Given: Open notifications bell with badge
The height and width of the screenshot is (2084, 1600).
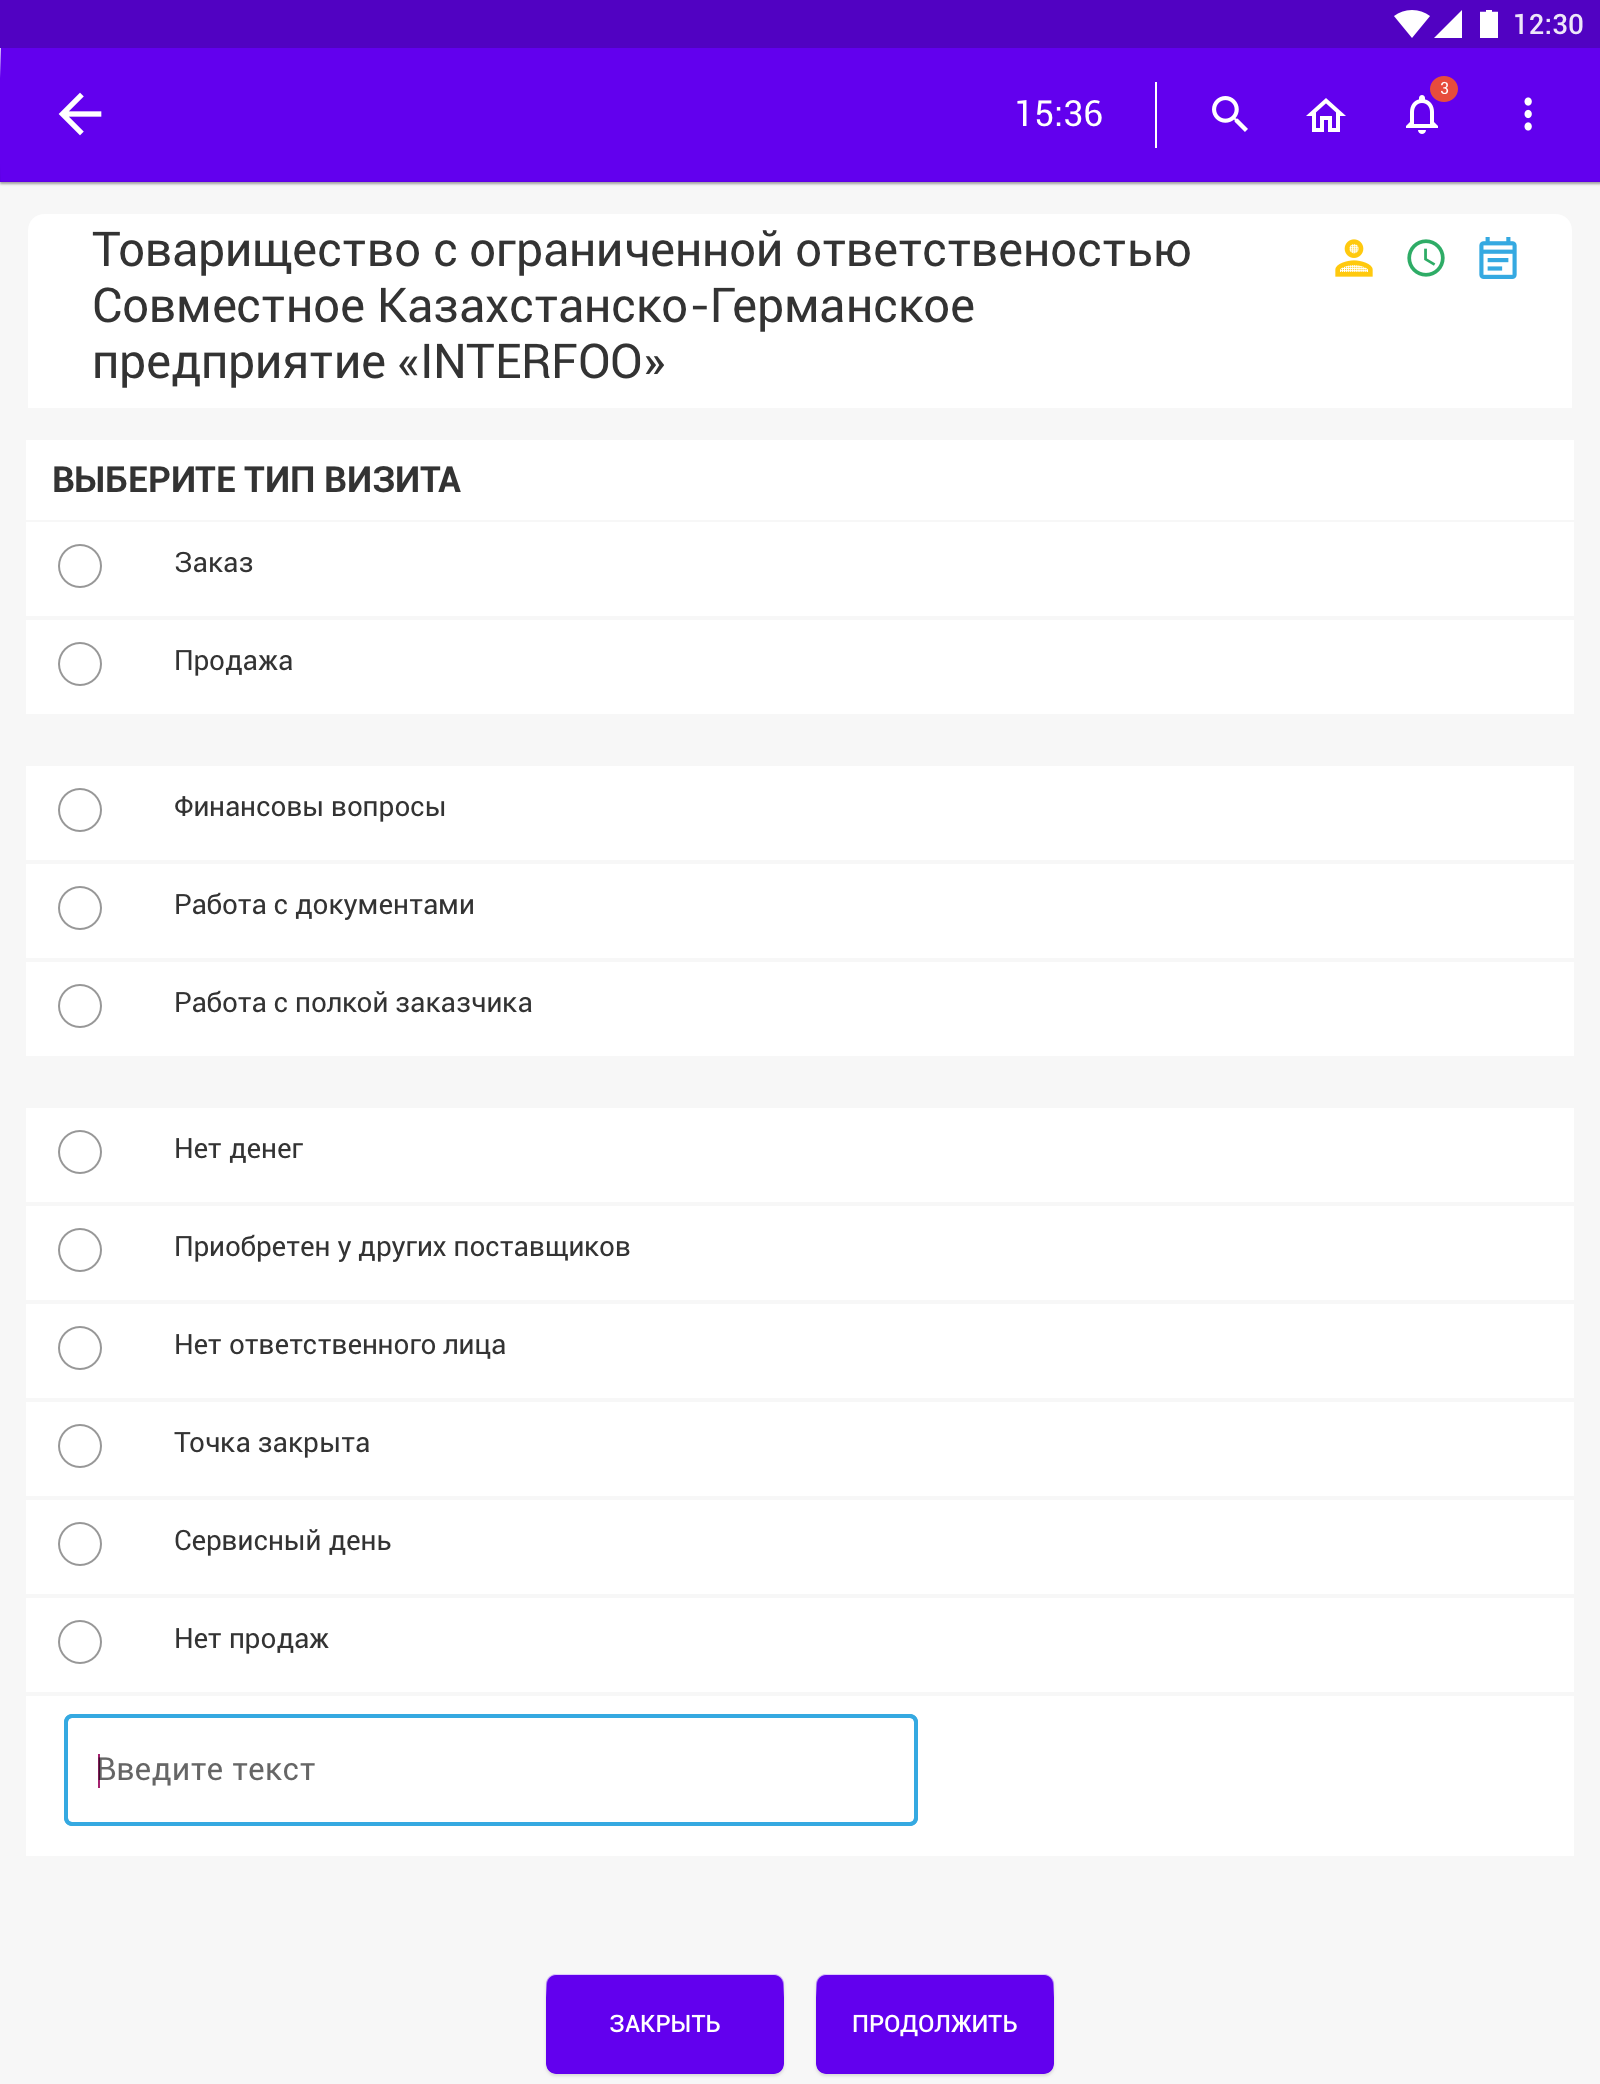Looking at the screenshot, I should click(x=1423, y=114).
